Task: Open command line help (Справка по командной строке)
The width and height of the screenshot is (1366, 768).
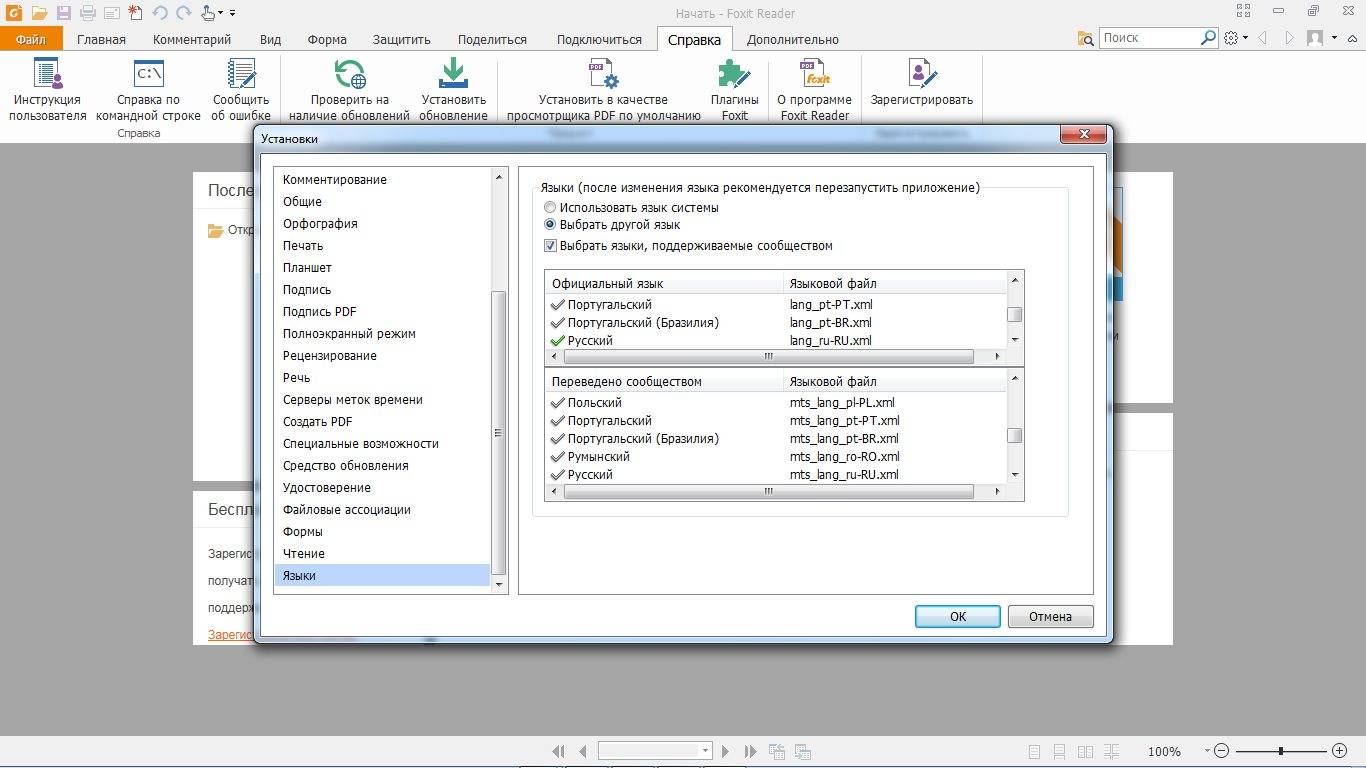Action: pyautogui.click(x=148, y=90)
